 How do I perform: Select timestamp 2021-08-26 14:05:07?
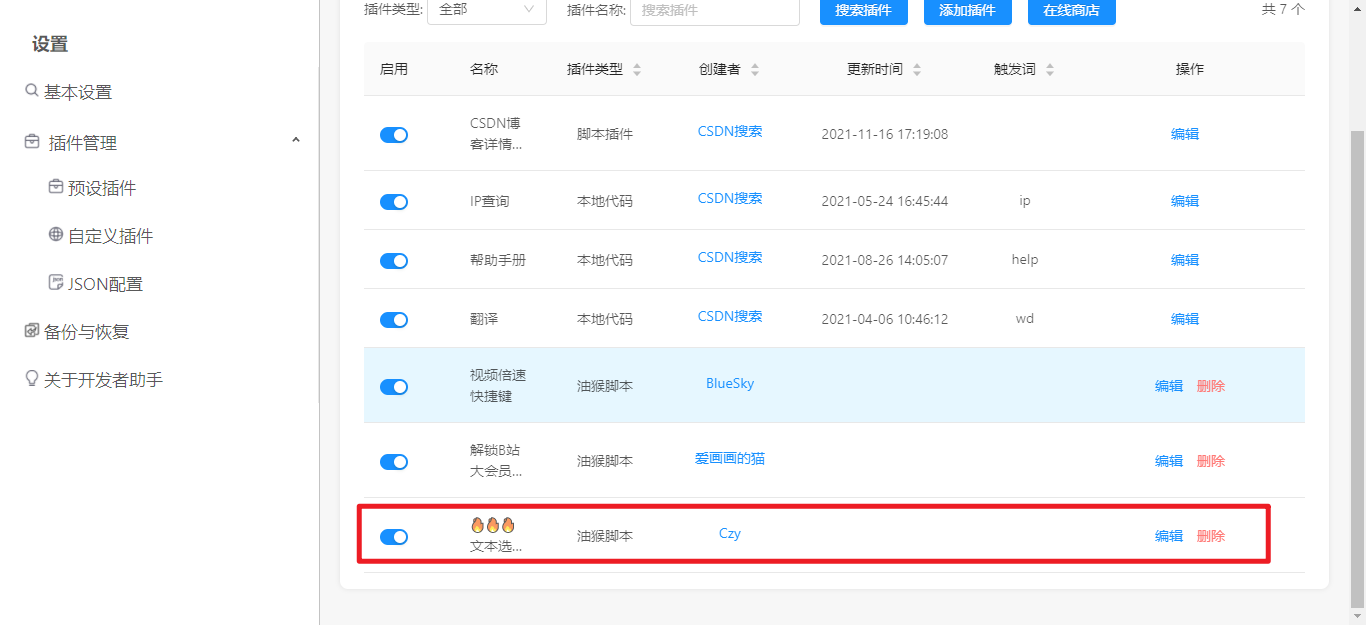click(x=885, y=260)
